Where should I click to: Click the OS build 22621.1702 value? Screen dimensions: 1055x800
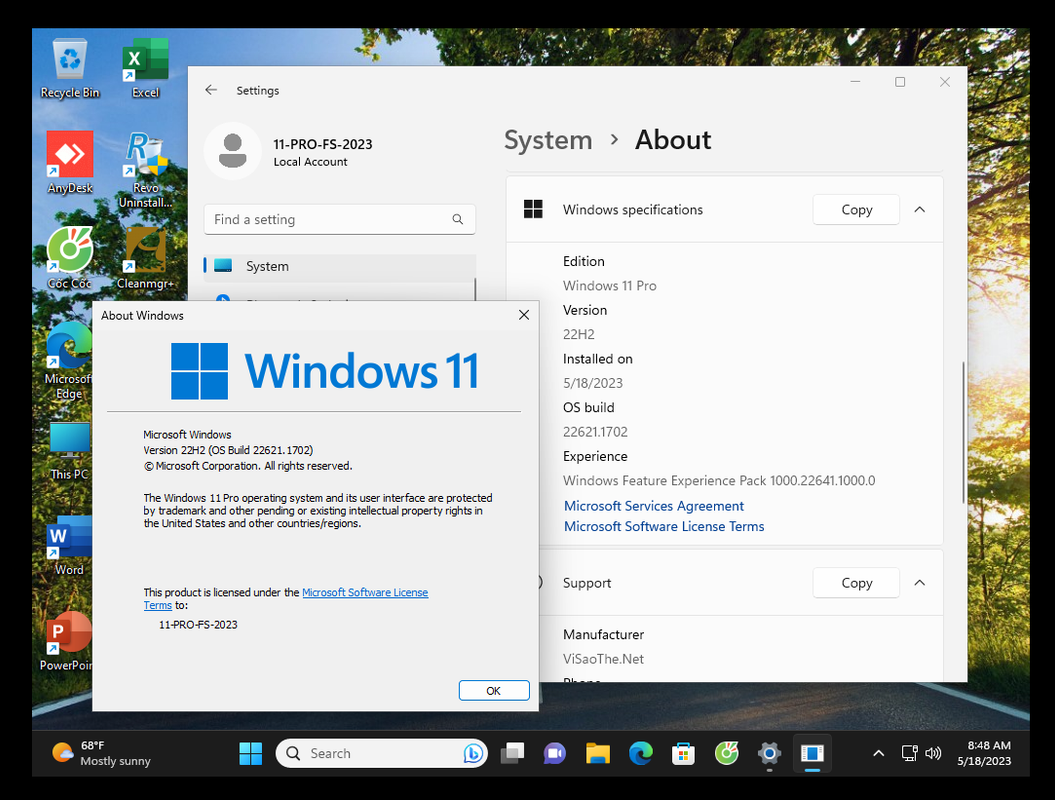click(595, 432)
